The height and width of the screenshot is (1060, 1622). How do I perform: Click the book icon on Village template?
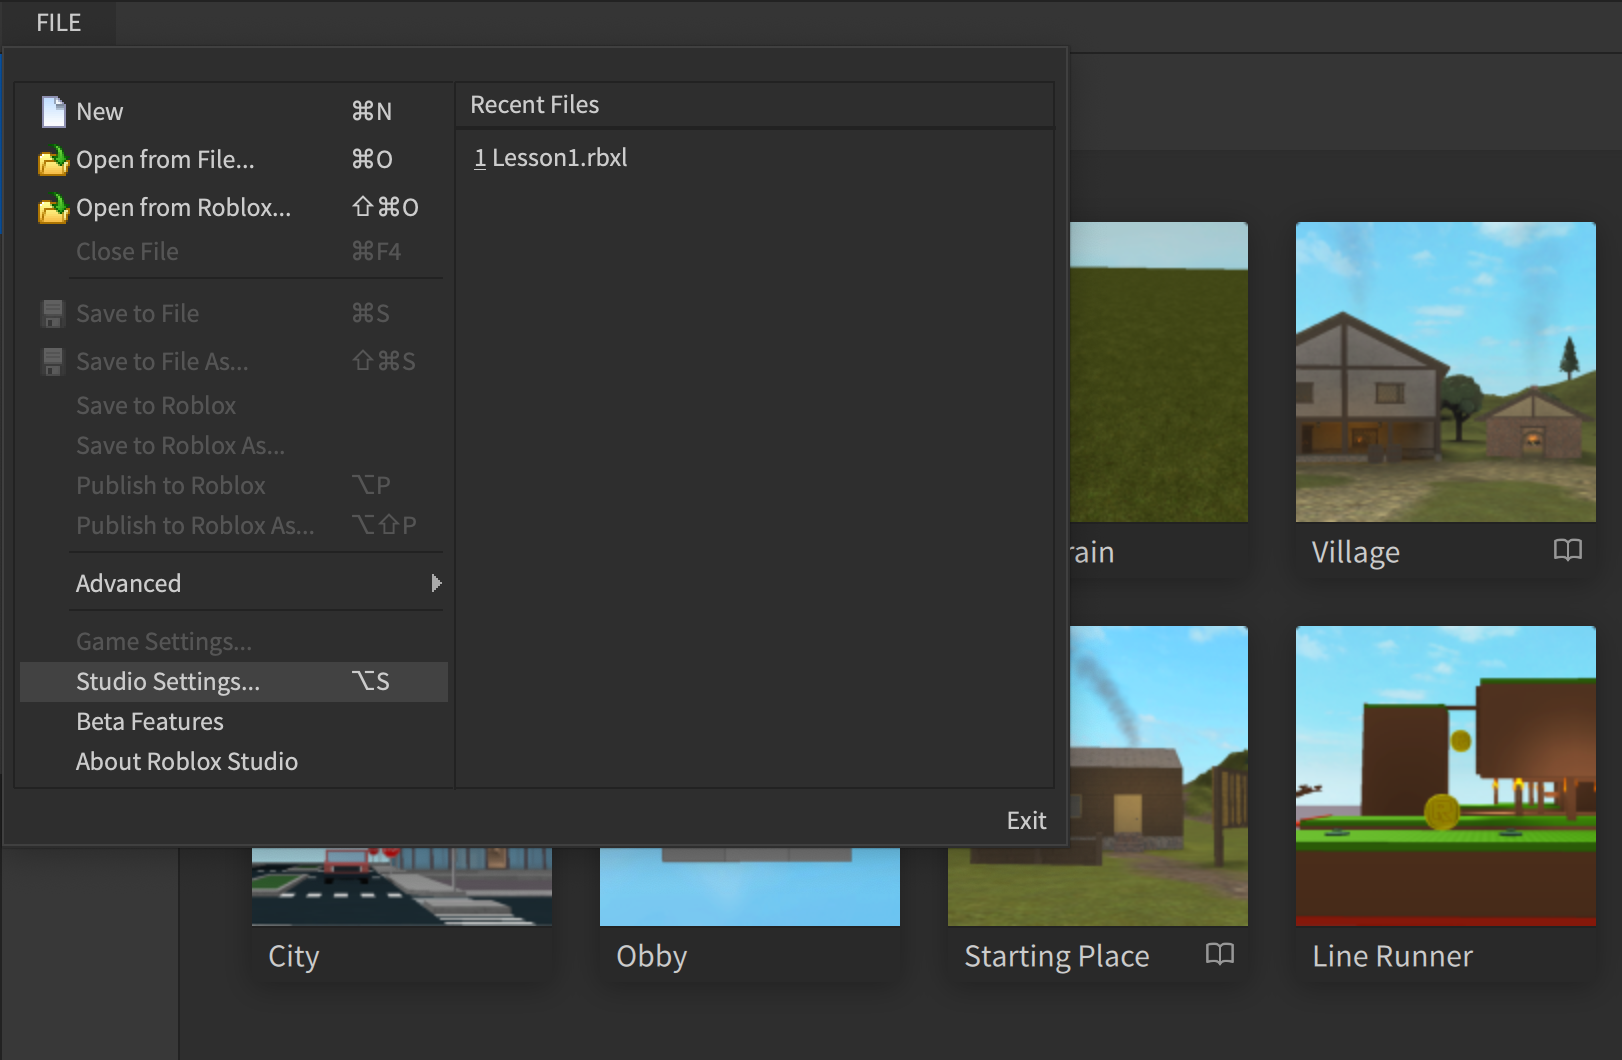(1567, 550)
